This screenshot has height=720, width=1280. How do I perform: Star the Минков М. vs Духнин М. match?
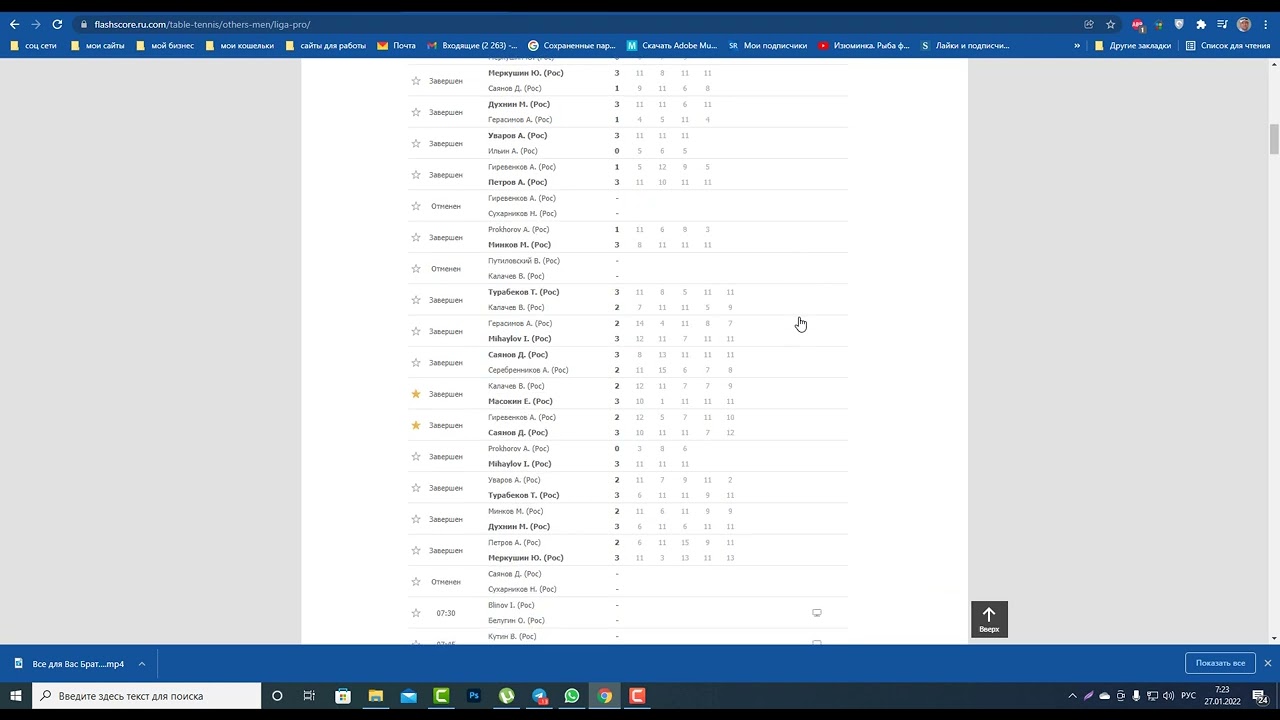click(416, 519)
